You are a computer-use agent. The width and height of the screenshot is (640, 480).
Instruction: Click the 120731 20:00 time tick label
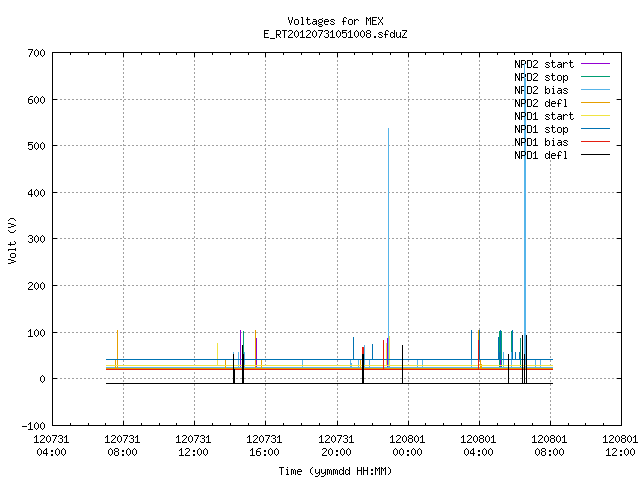[336, 446]
